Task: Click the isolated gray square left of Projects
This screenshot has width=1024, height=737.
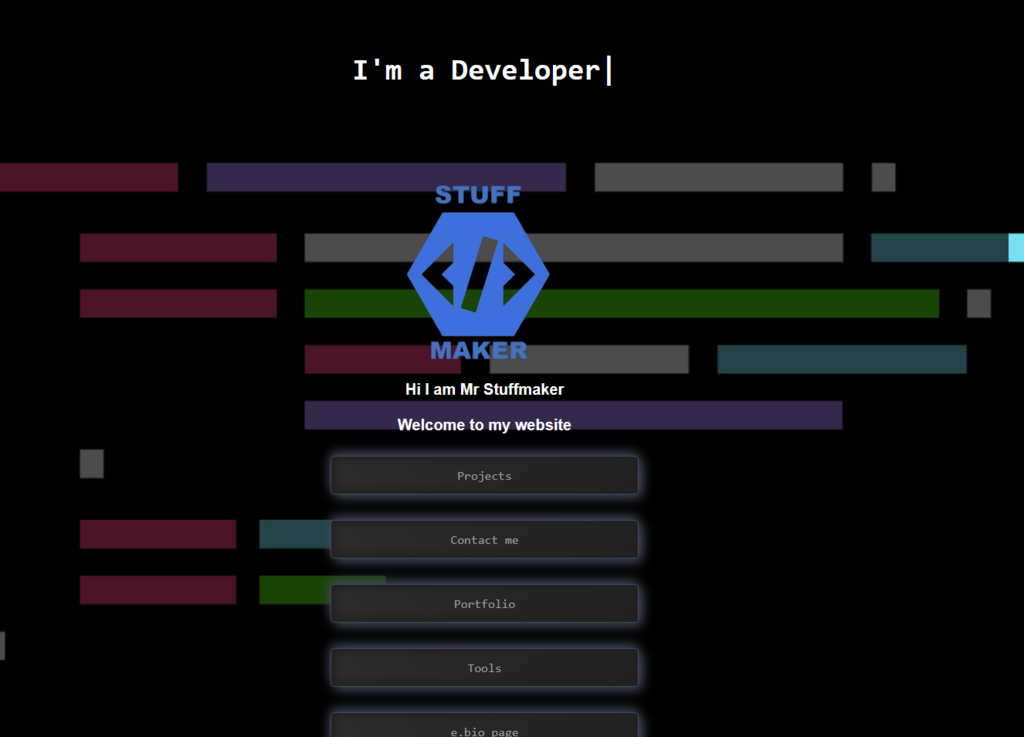Action: click(92, 463)
